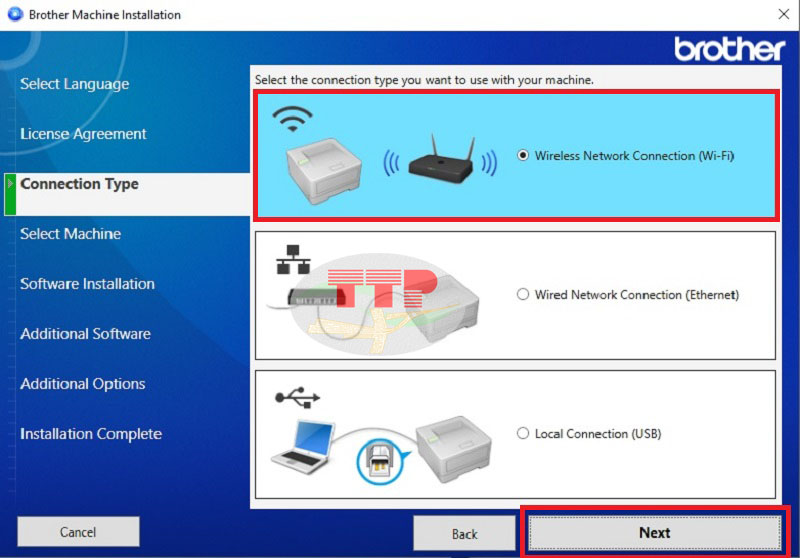Click the USB symbol icon

(297, 397)
